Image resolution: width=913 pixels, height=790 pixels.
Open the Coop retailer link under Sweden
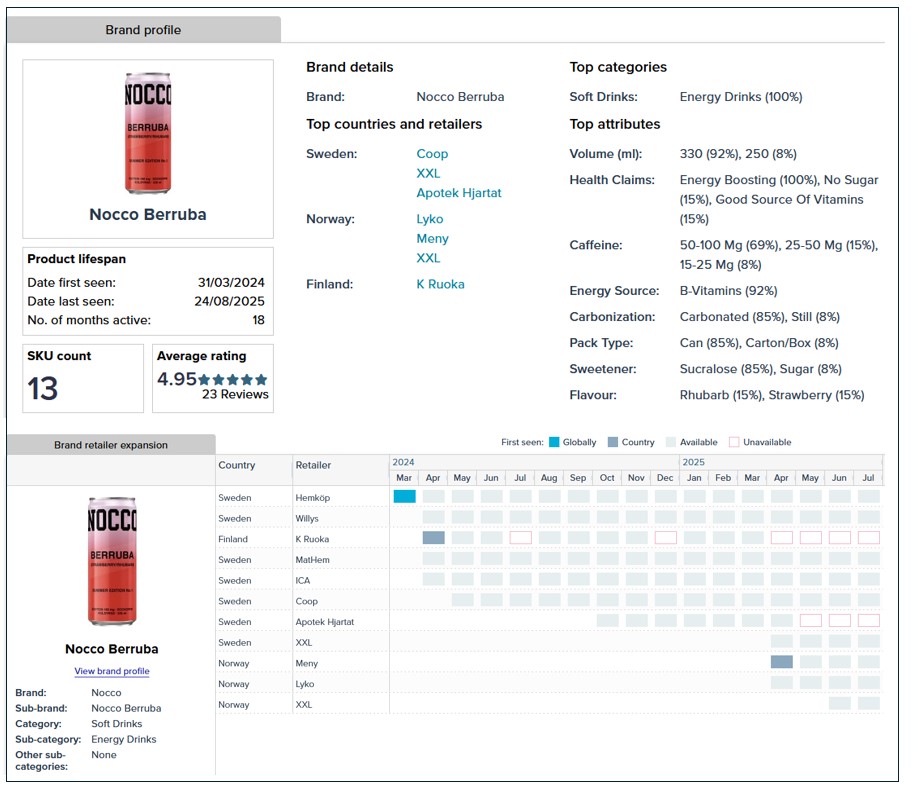432,154
